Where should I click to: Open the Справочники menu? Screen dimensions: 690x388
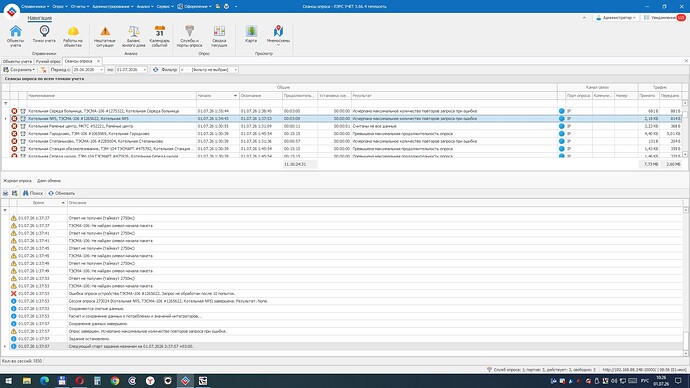tap(35, 7)
